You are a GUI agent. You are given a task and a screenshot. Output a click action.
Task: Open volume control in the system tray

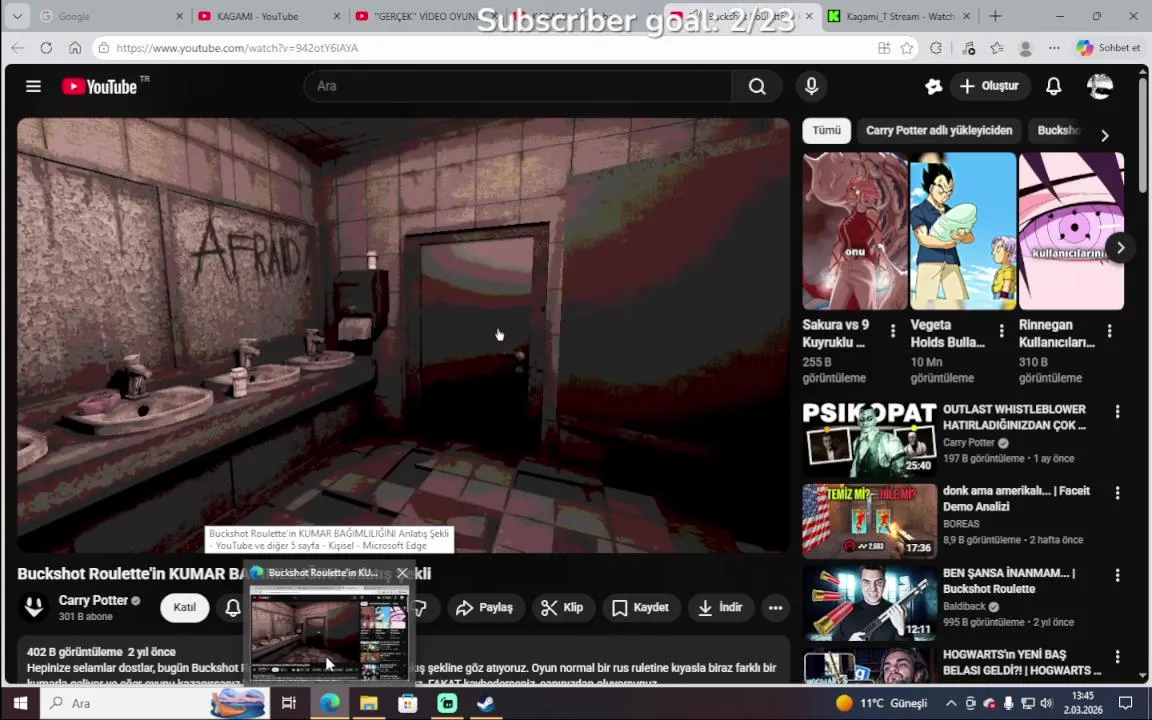coord(1046,703)
